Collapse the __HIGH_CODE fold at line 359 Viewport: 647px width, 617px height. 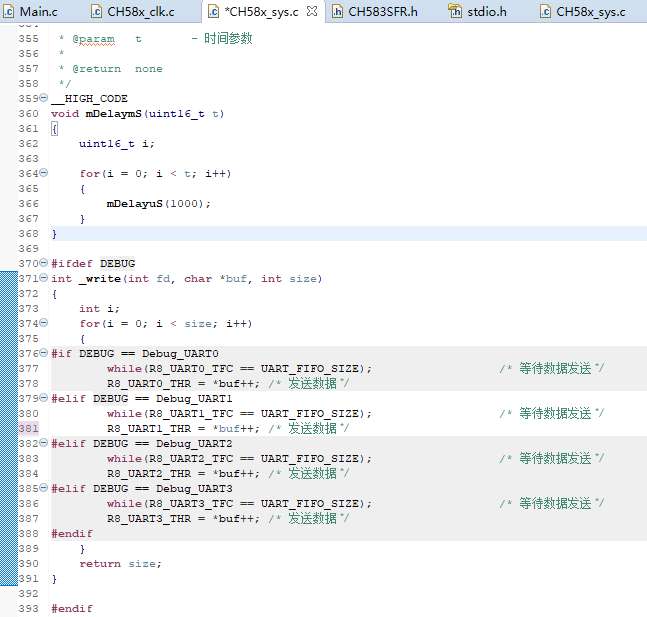[43, 98]
